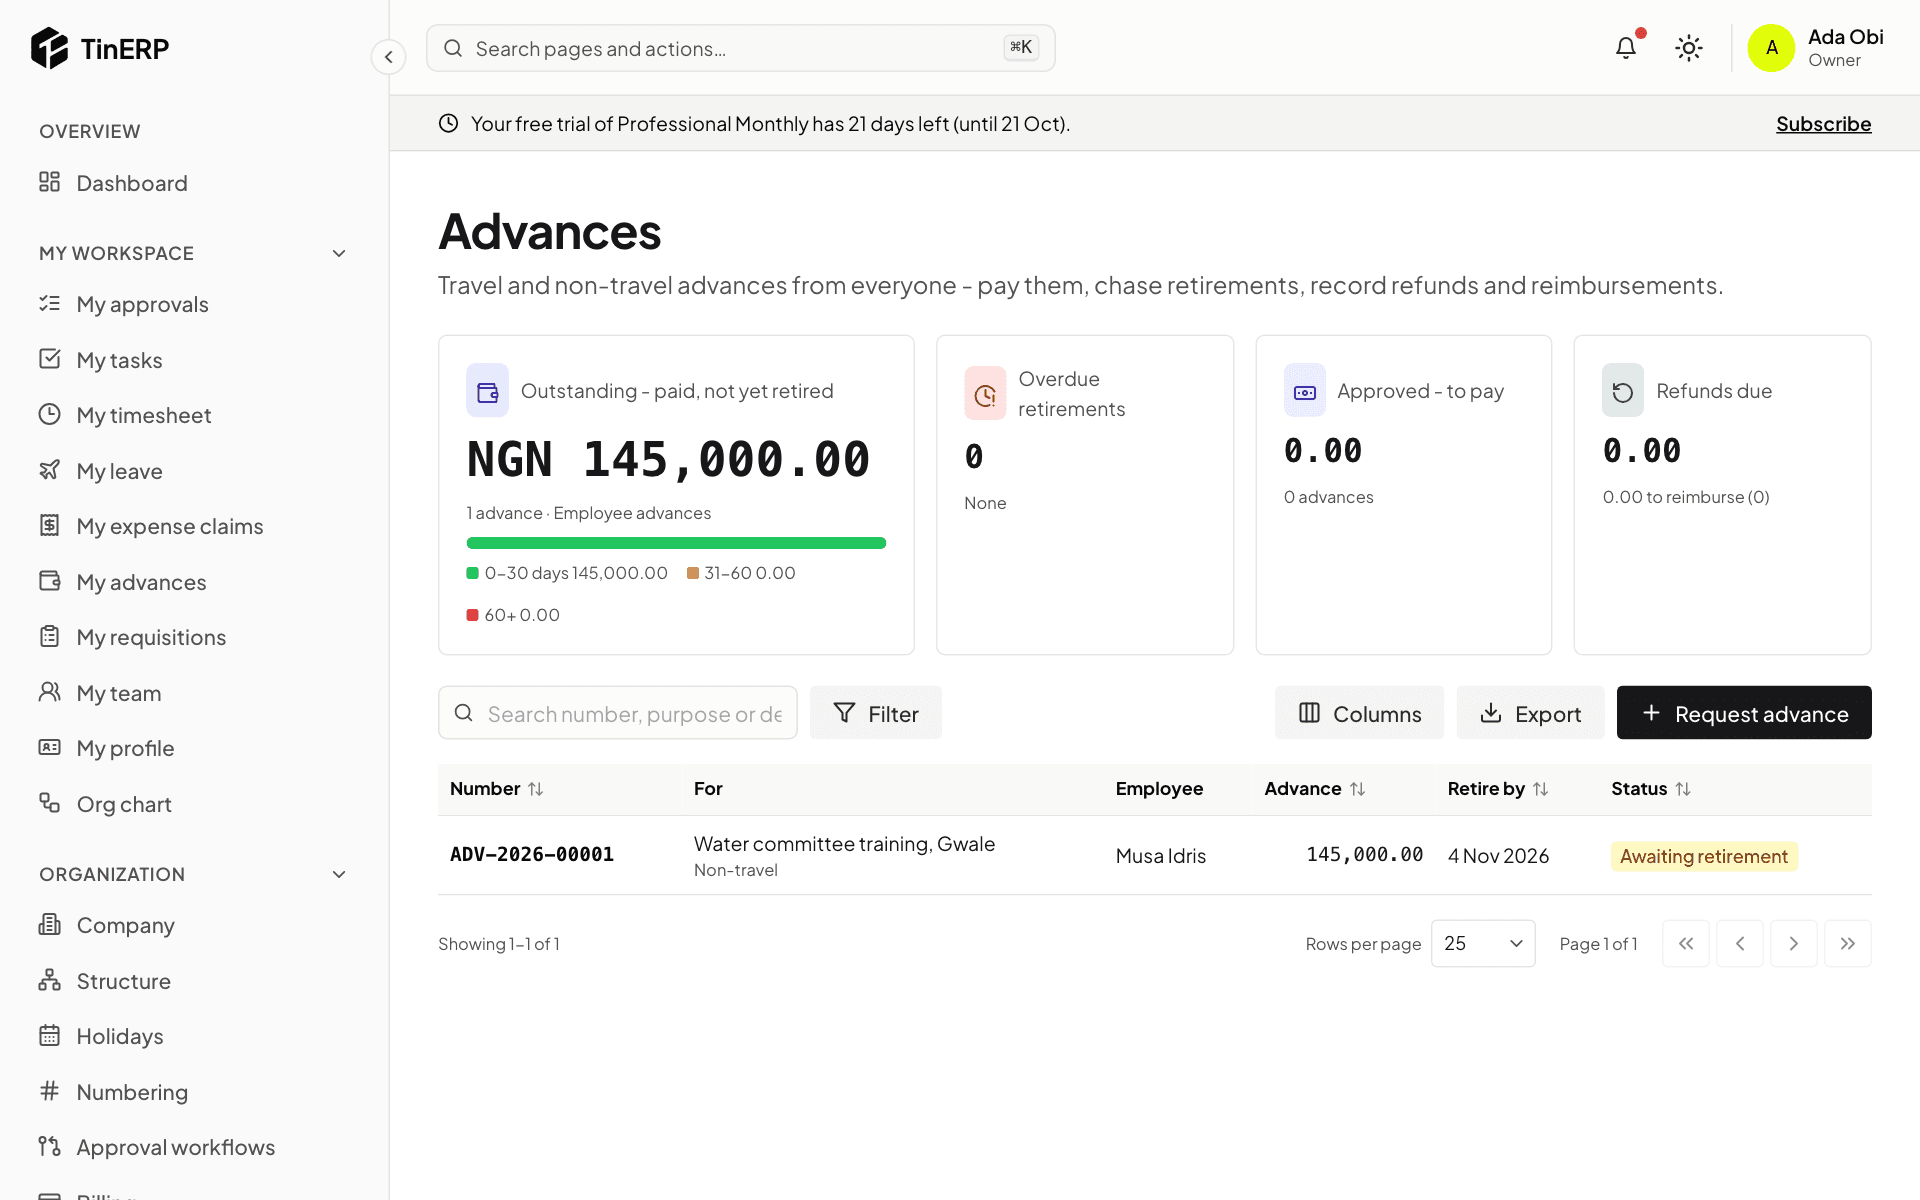
Task: Go to first page double-chevron button
Action: pyautogui.click(x=1686, y=944)
